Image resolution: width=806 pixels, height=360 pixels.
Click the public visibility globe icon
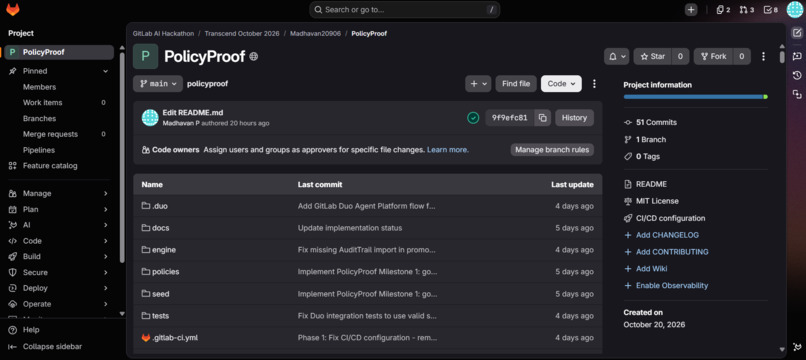253,57
